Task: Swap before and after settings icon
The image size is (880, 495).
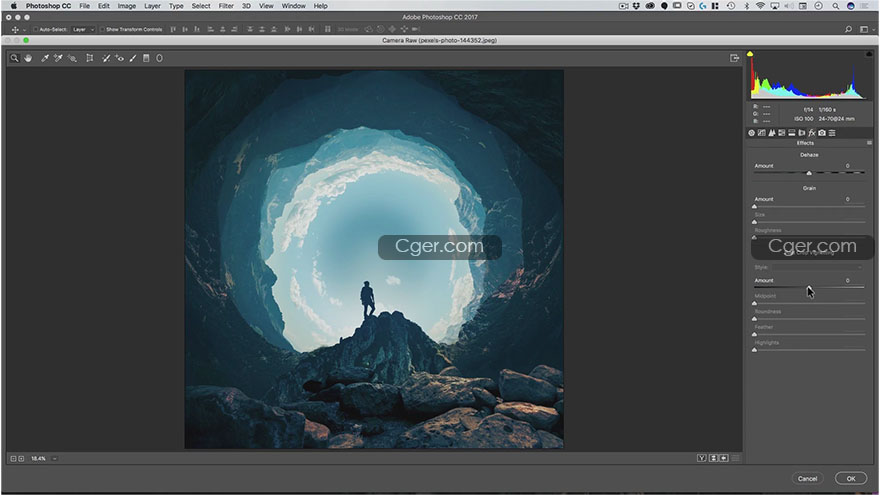Action: click(713, 459)
